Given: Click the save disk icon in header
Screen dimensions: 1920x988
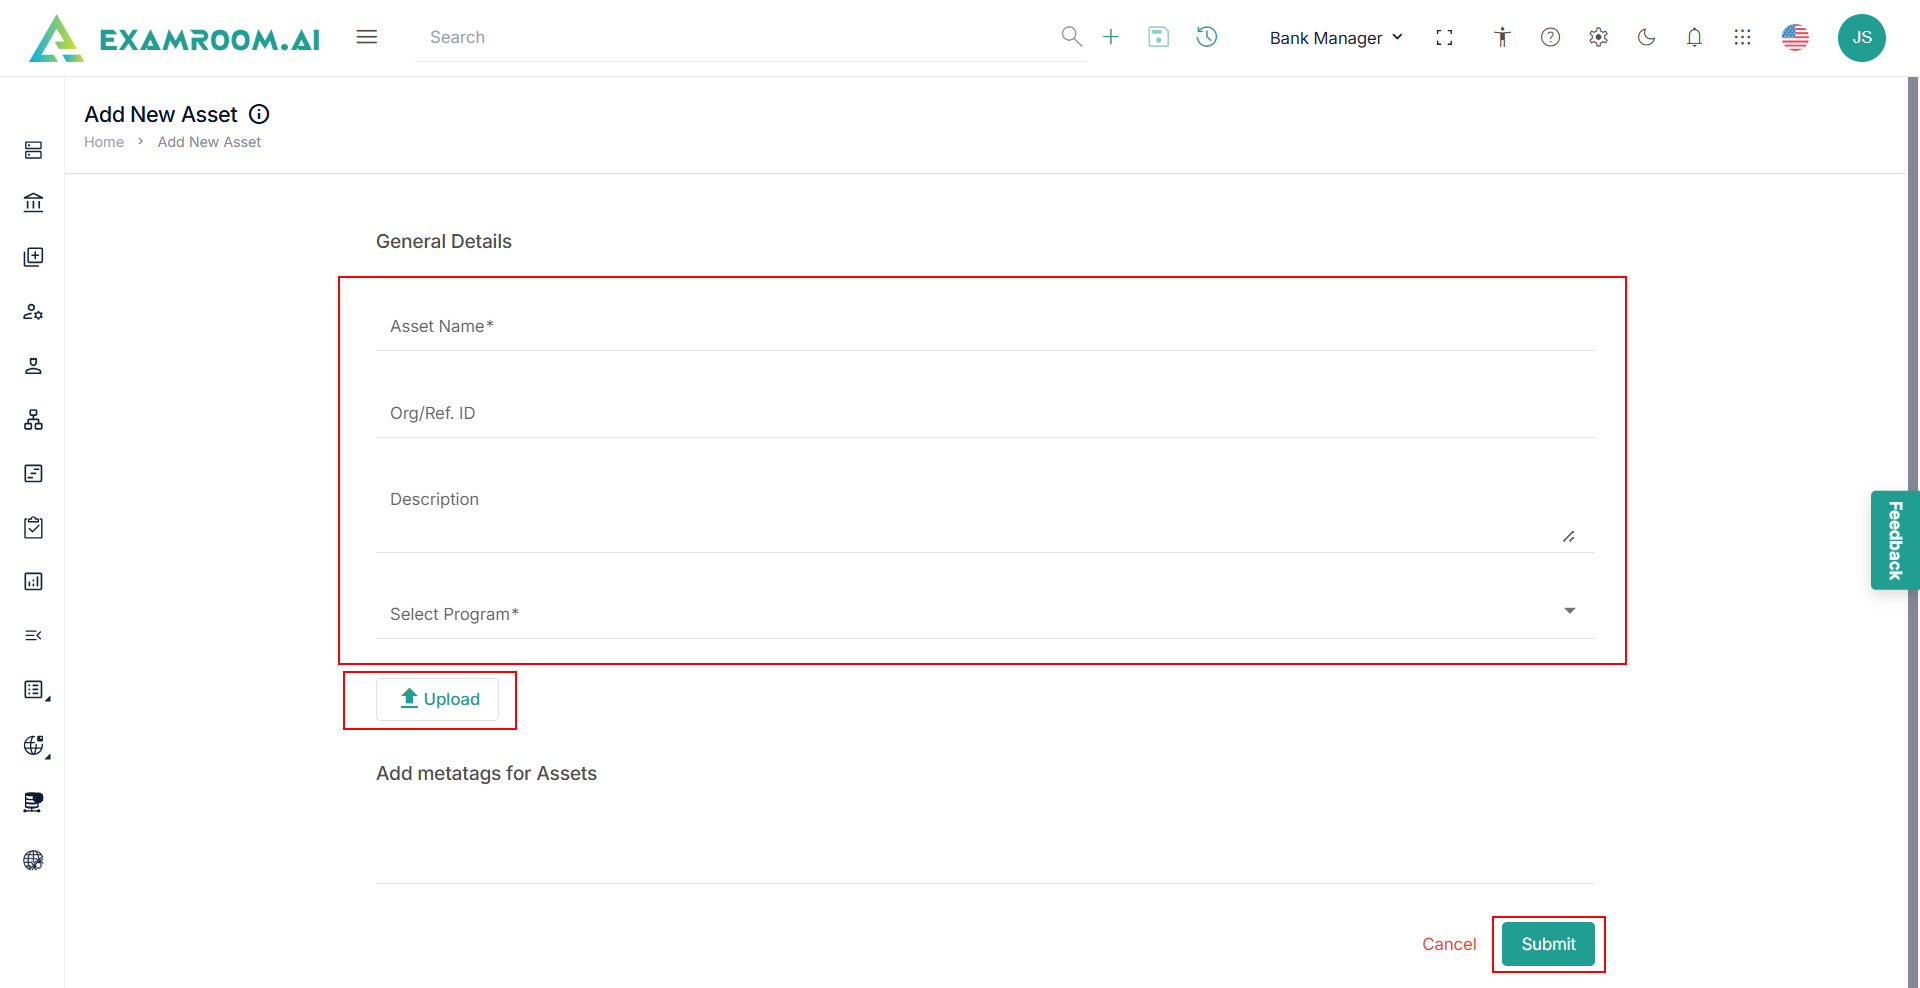Looking at the screenshot, I should click(x=1159, y=37).
